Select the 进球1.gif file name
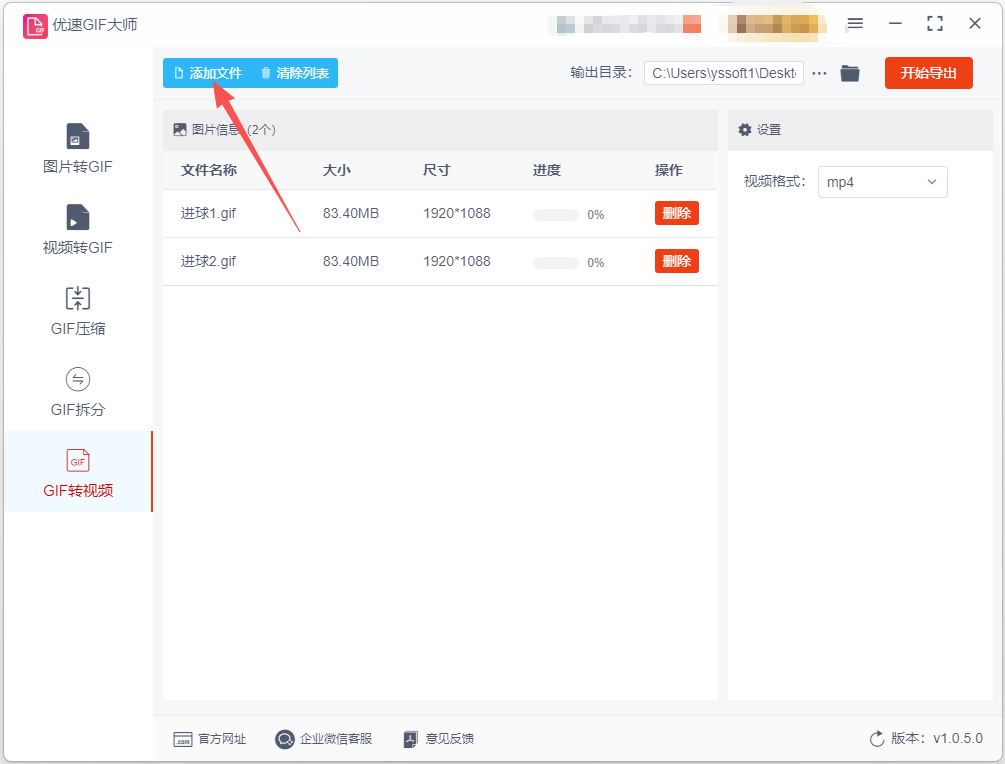This screenshot has width=1005, height=764. (208, 213)
